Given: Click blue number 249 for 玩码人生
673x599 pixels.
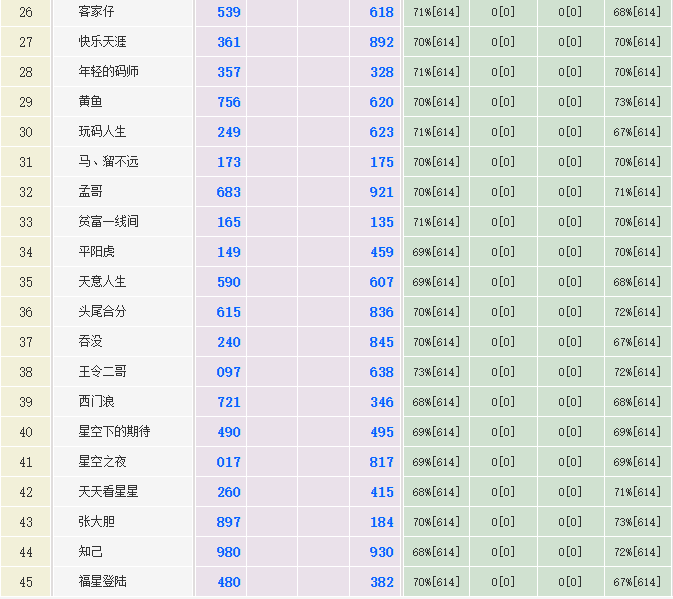Looking at the screenshot, I should 229,132.
